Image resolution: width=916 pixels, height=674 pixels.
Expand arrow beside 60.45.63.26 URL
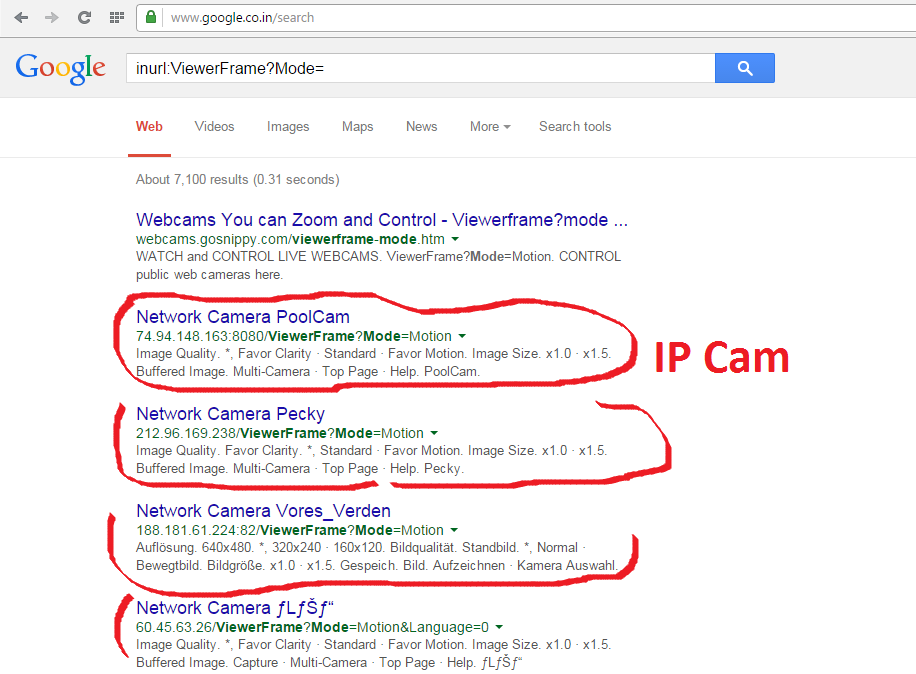pyautogui.click(x=499, y=627)
